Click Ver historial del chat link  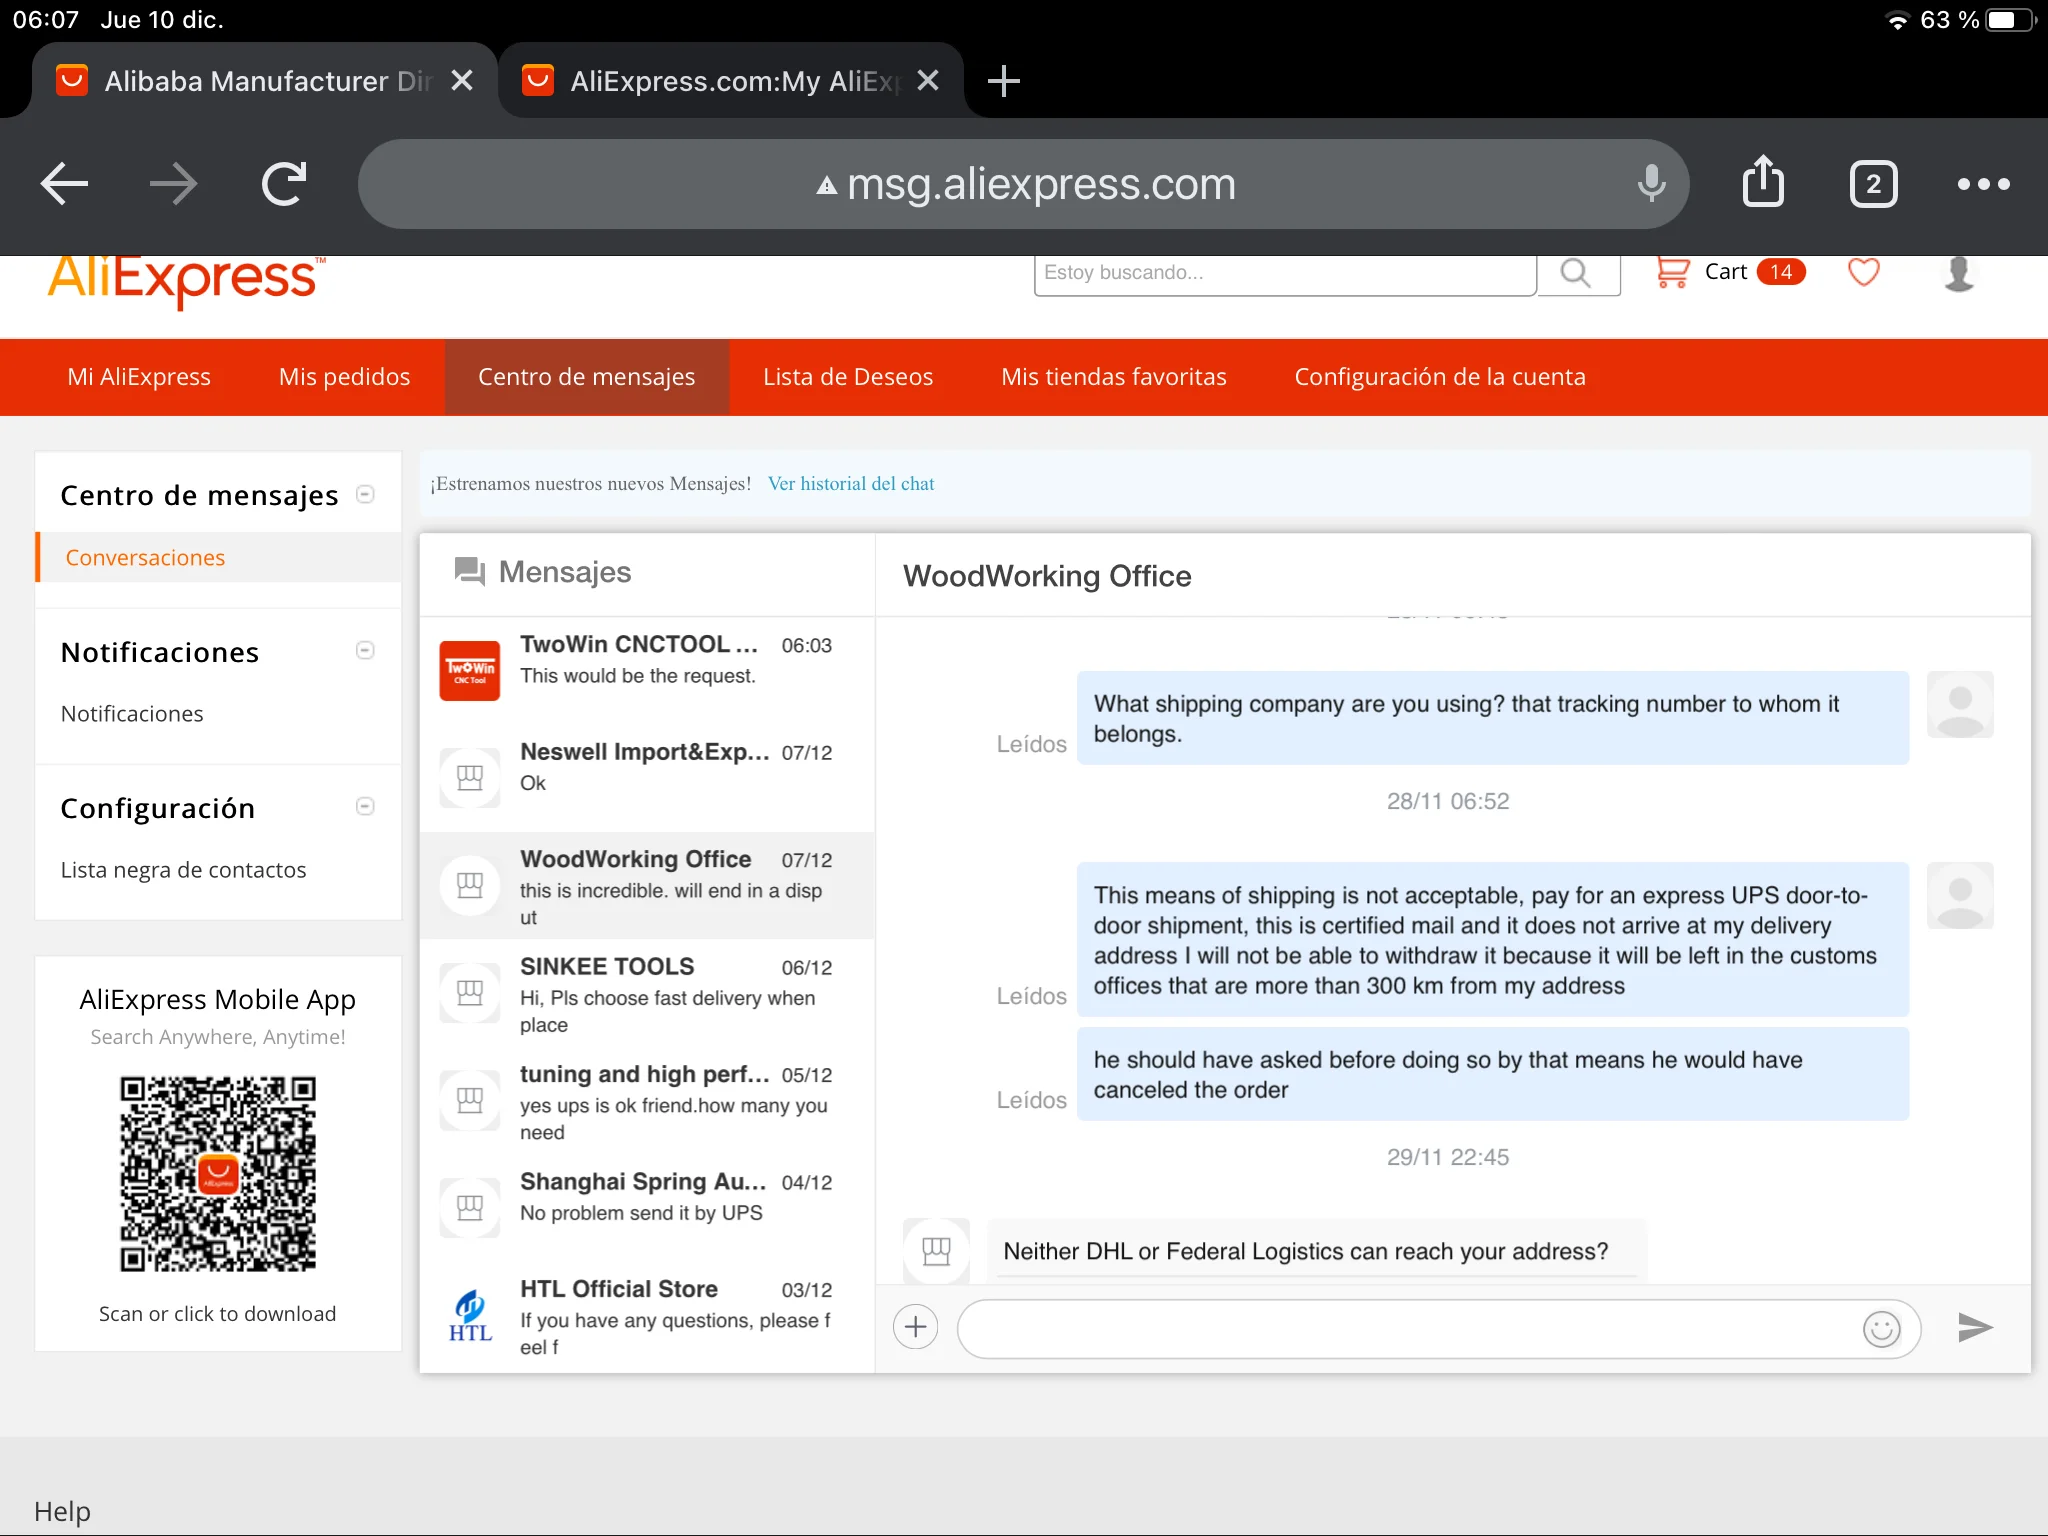tap(851, 484)
